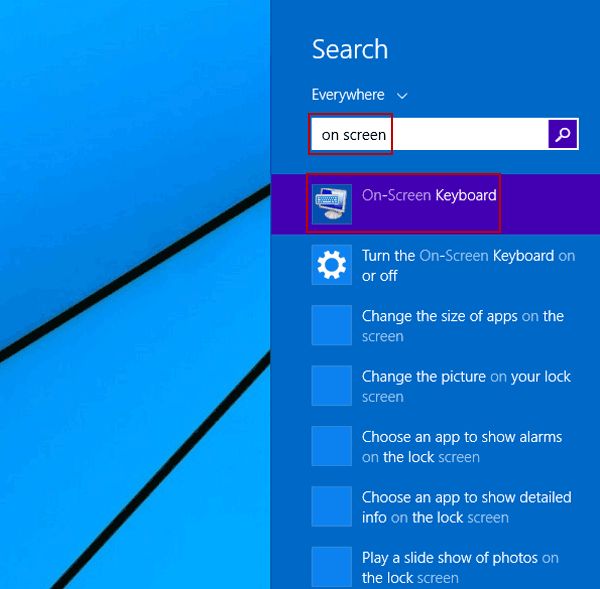Open Turn the On-Screen Keyboard on or off
The height and width of the screenshot is (589, 600).
point(435,265)
